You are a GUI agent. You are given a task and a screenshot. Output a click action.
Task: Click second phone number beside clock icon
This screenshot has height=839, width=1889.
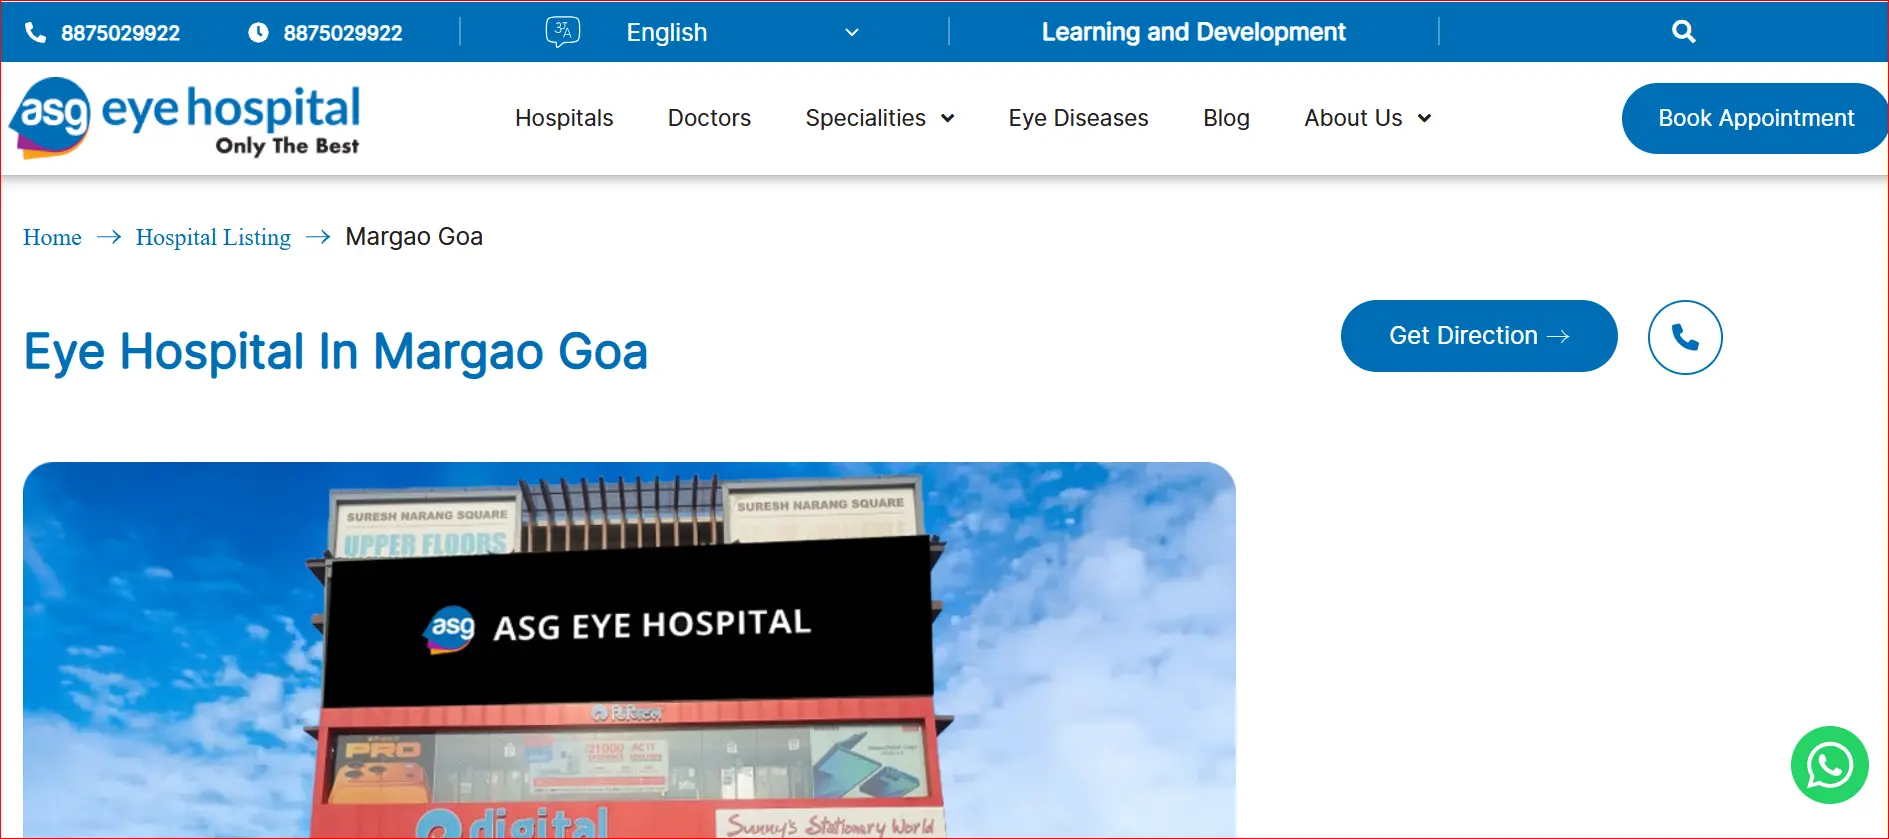[343, 33]
